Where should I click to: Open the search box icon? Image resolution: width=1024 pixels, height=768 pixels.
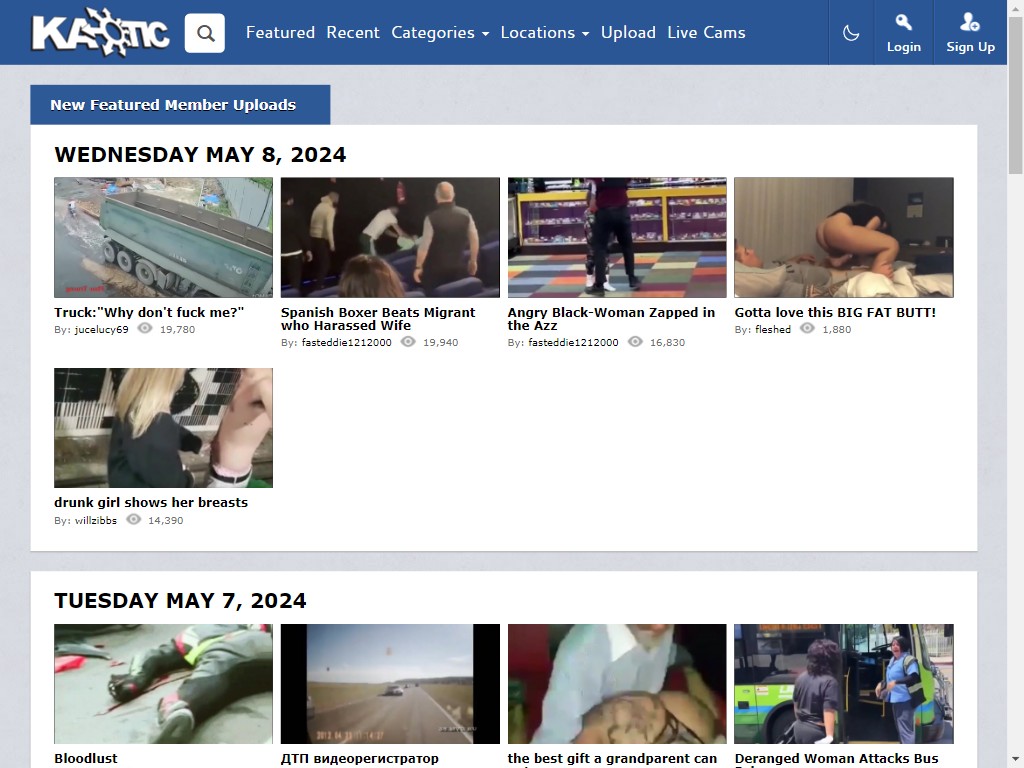[205, 33]
